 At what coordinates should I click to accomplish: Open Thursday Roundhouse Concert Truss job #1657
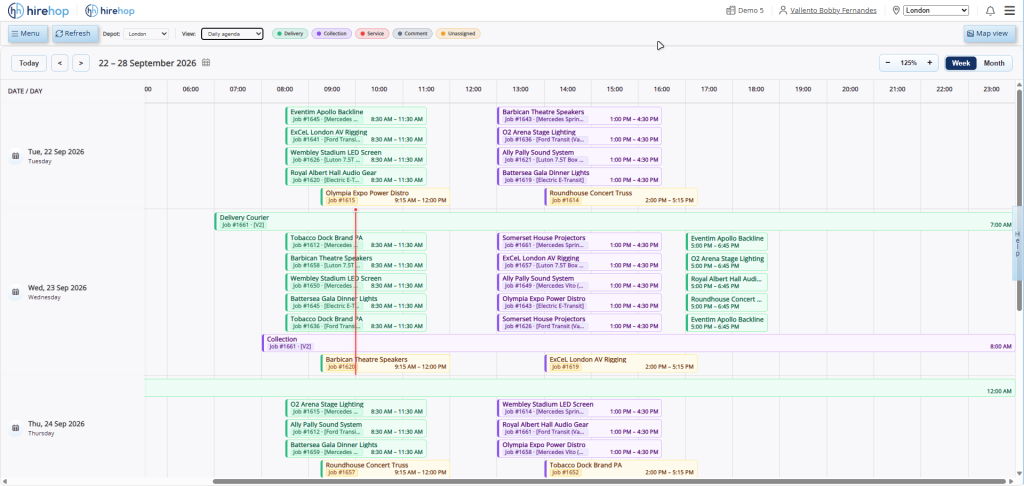(x=385, y=469)
